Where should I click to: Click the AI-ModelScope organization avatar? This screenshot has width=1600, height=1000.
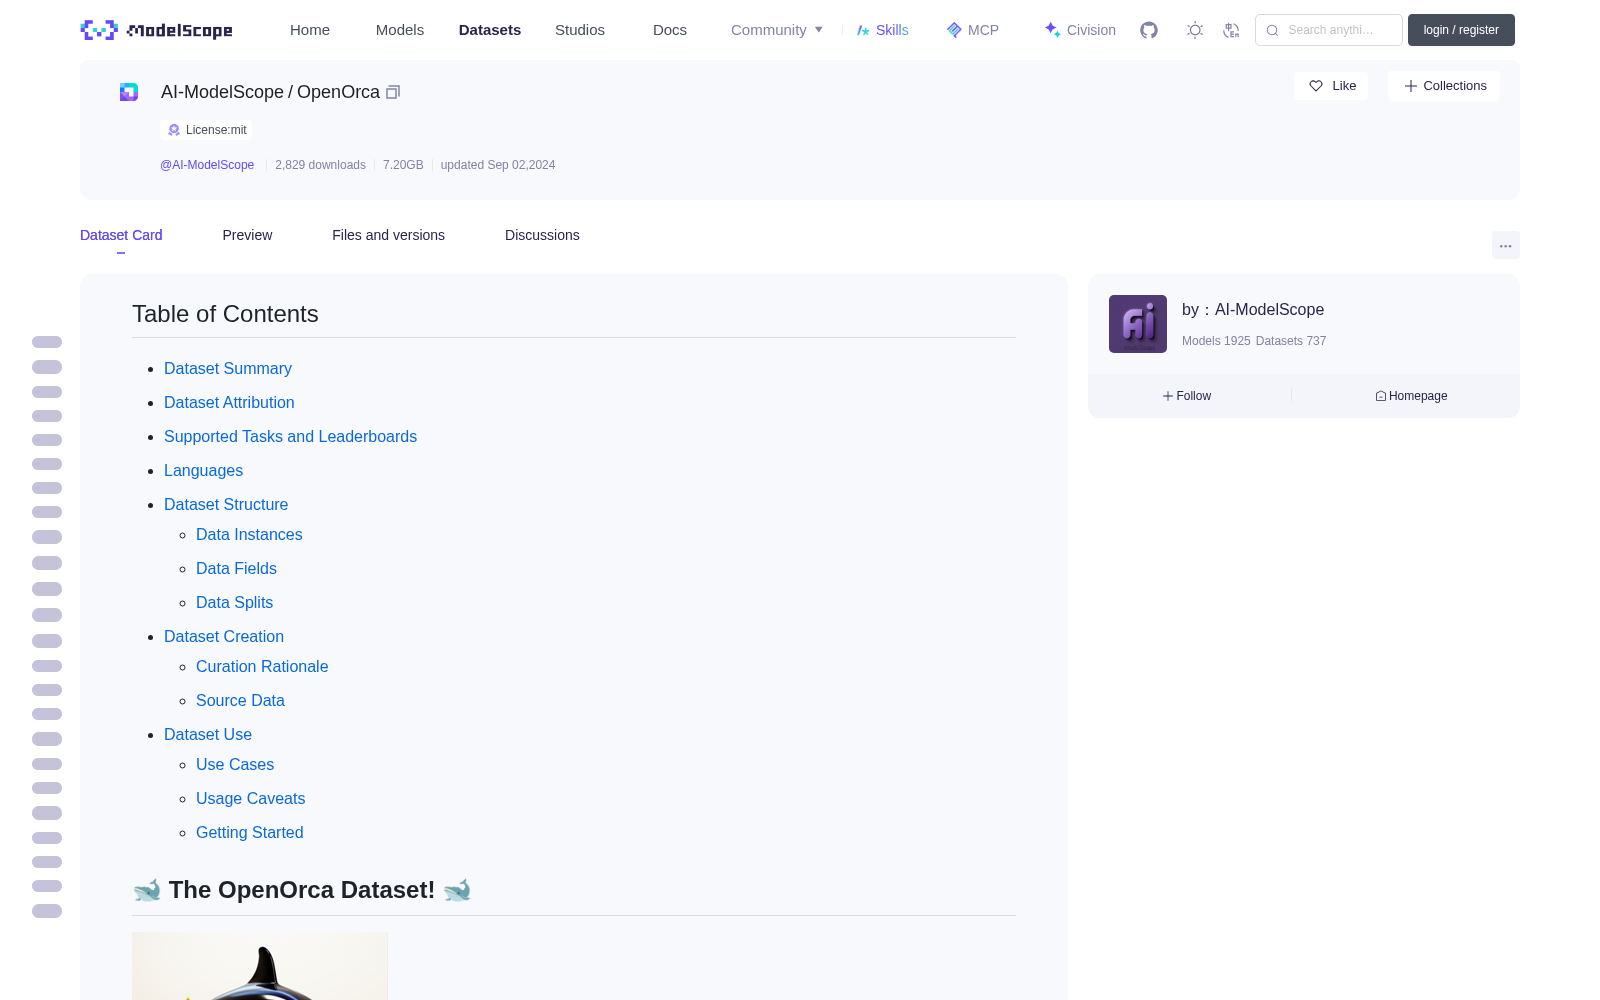coord(1138,324)
